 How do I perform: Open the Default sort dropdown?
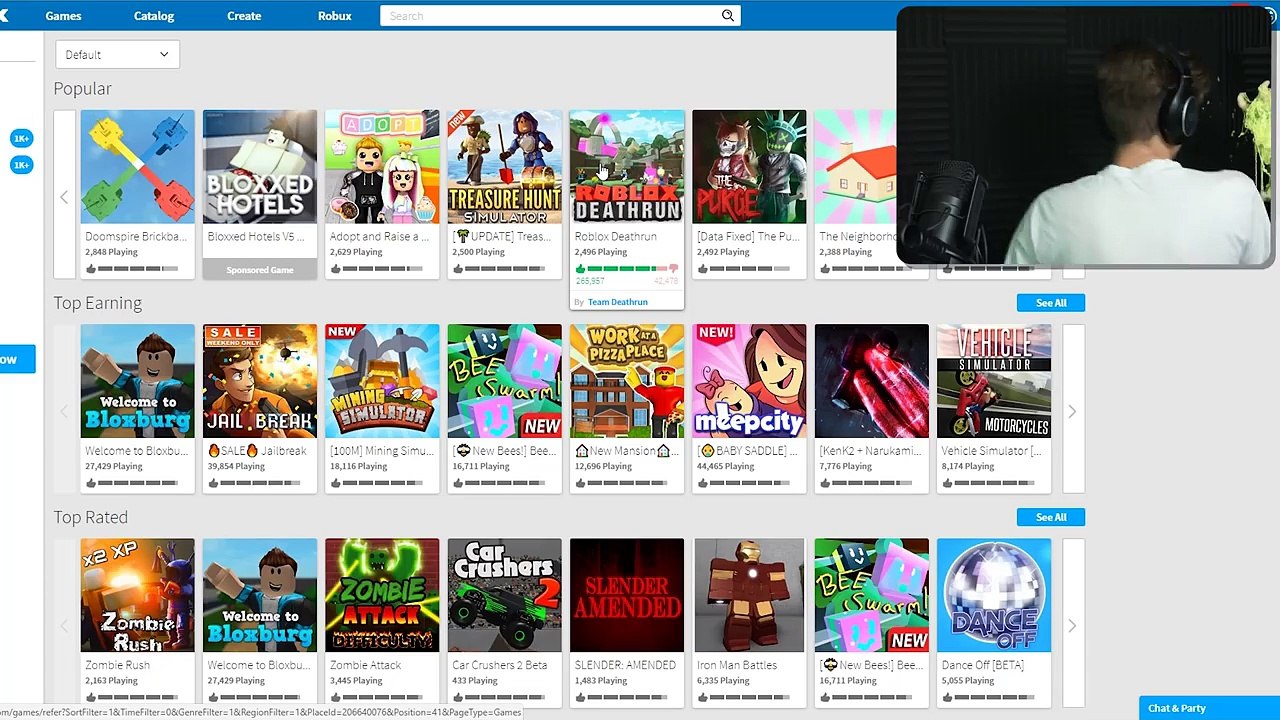click(117, 55)
